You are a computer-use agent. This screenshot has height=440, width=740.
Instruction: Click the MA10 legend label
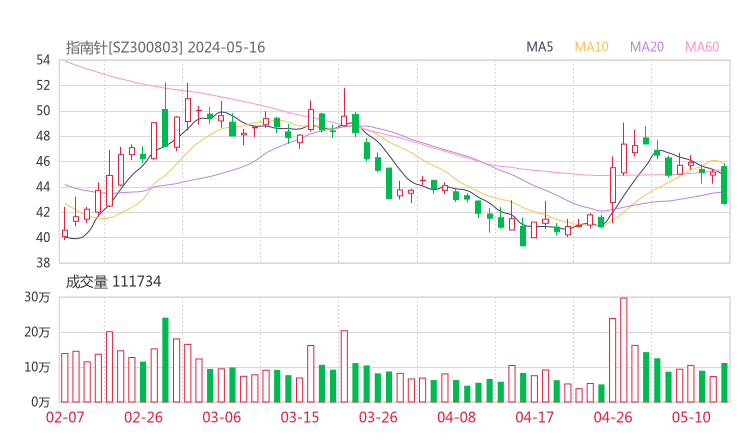pos(591,47)
